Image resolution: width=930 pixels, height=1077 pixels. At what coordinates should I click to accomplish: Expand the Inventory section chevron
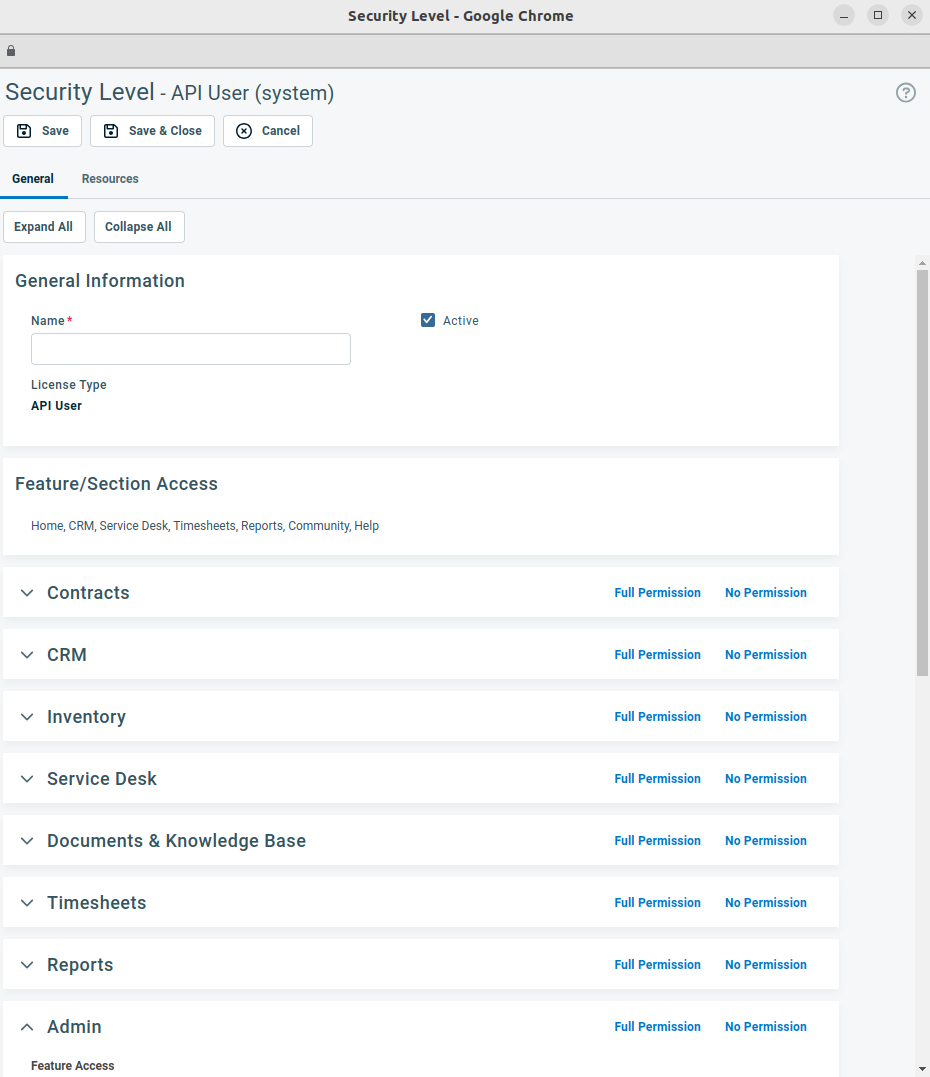point(27,717)
